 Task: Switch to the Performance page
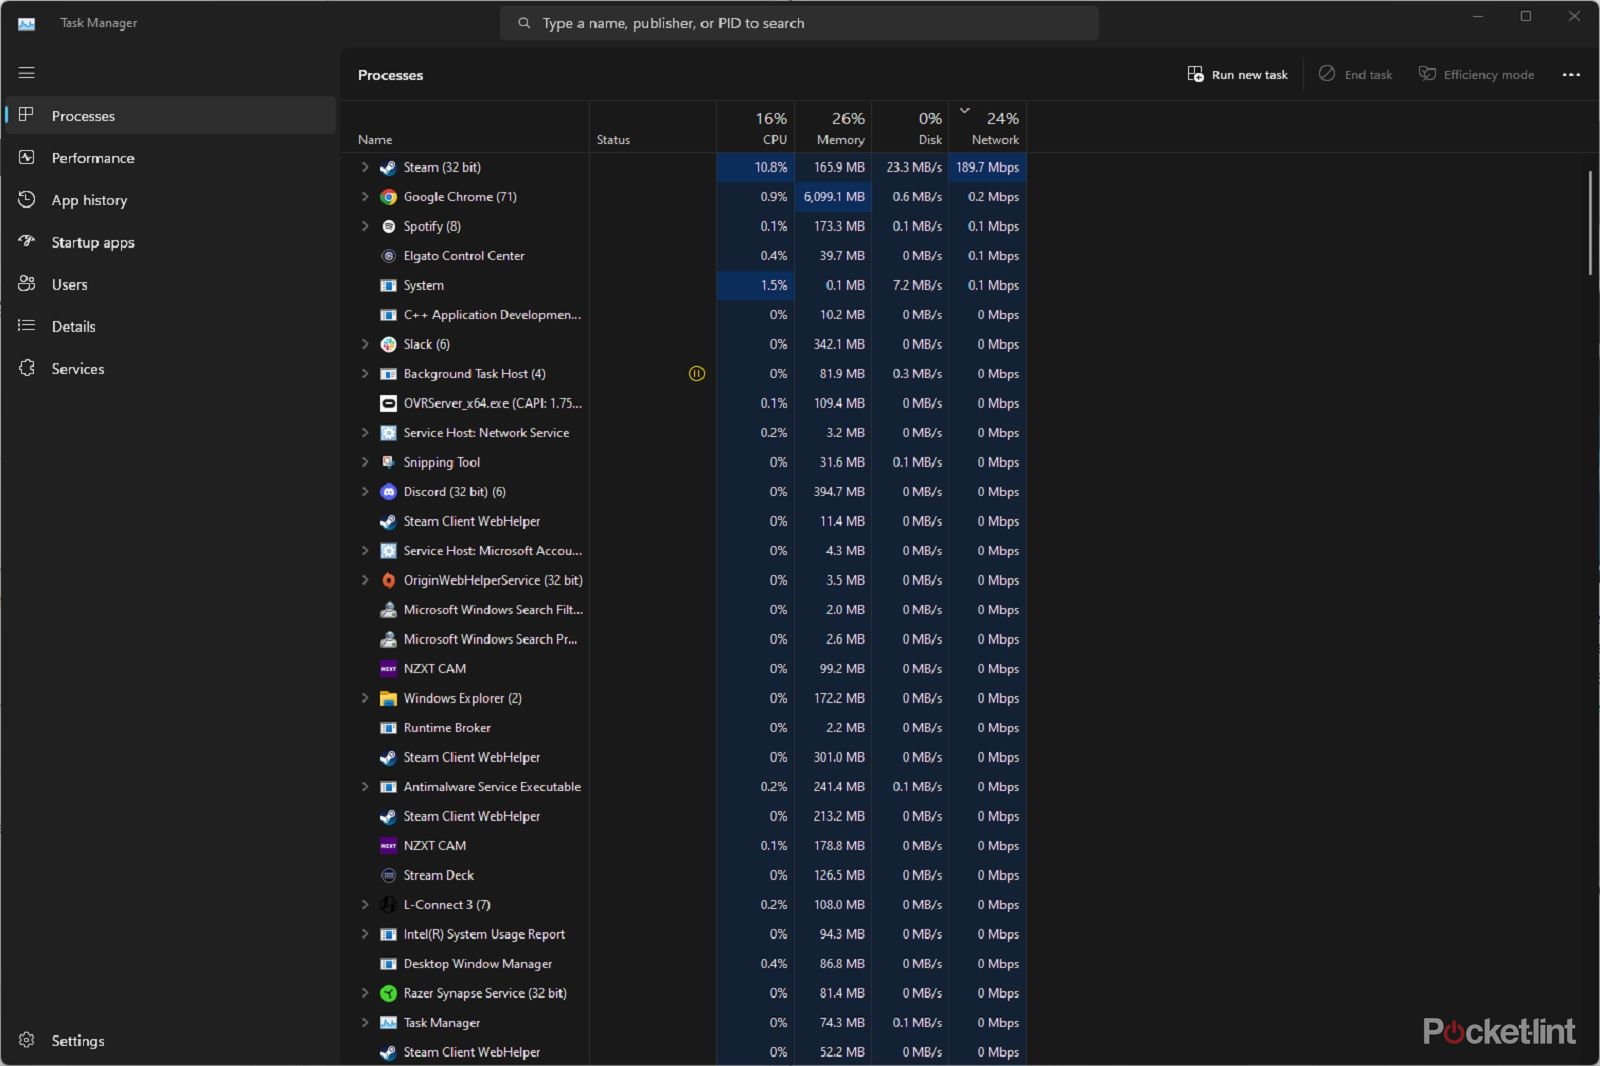(x=171, y=158)
